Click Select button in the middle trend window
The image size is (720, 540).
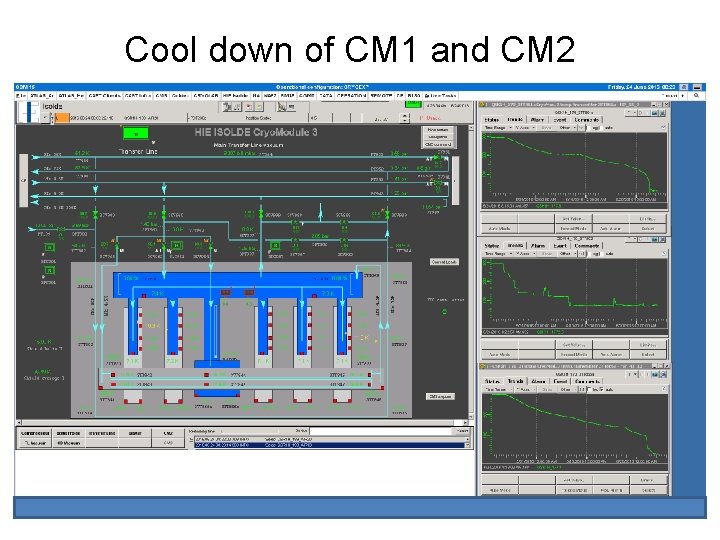coord(648,354)
